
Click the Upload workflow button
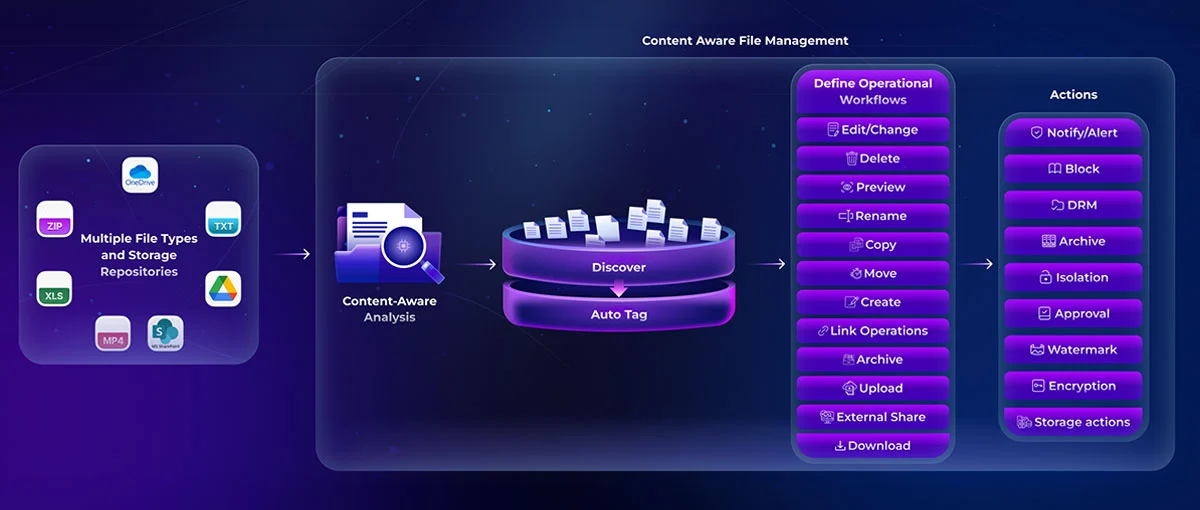click(x=873, y=388)
